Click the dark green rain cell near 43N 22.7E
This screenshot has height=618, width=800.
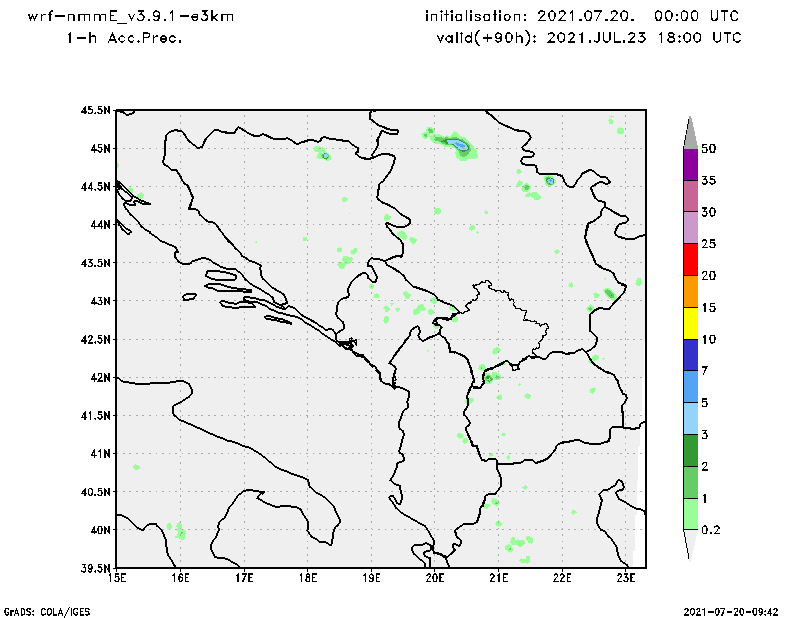(609, 293)
